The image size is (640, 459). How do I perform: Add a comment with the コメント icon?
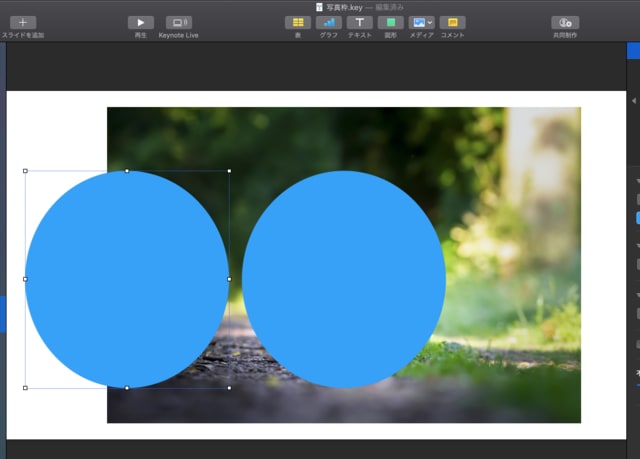tap(452, 22)
